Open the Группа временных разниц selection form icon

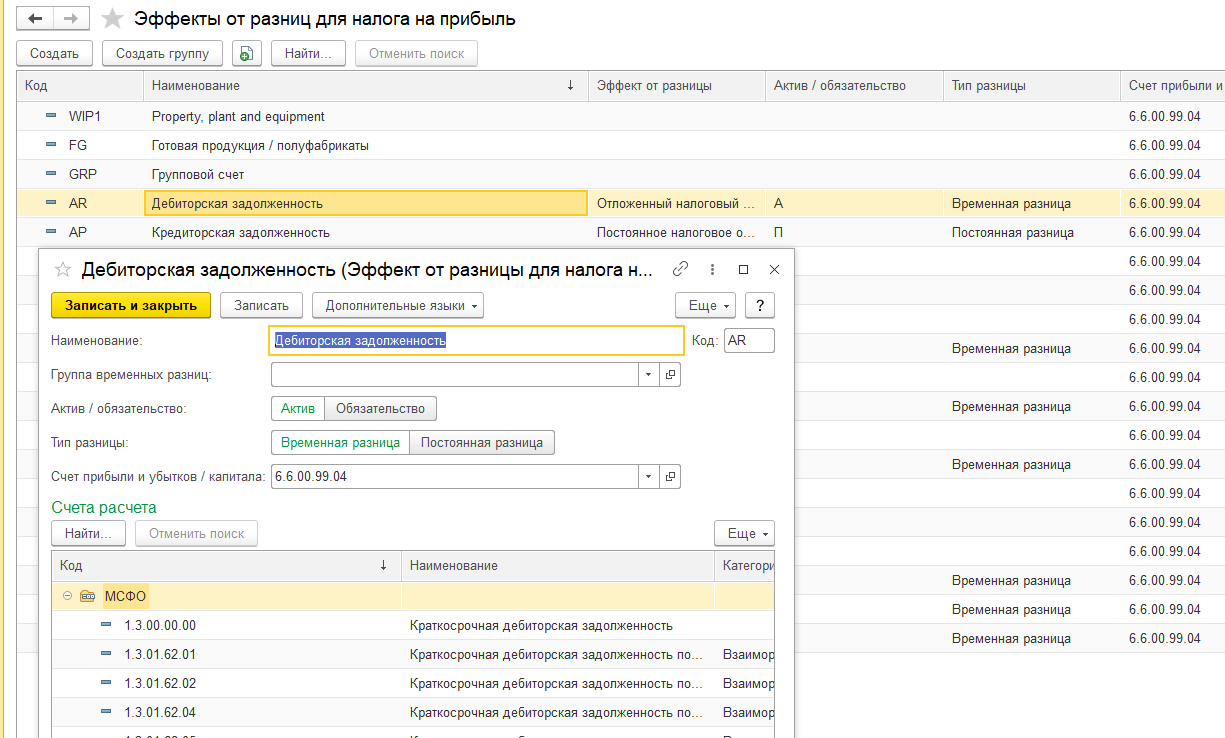[x=670, y=374]
